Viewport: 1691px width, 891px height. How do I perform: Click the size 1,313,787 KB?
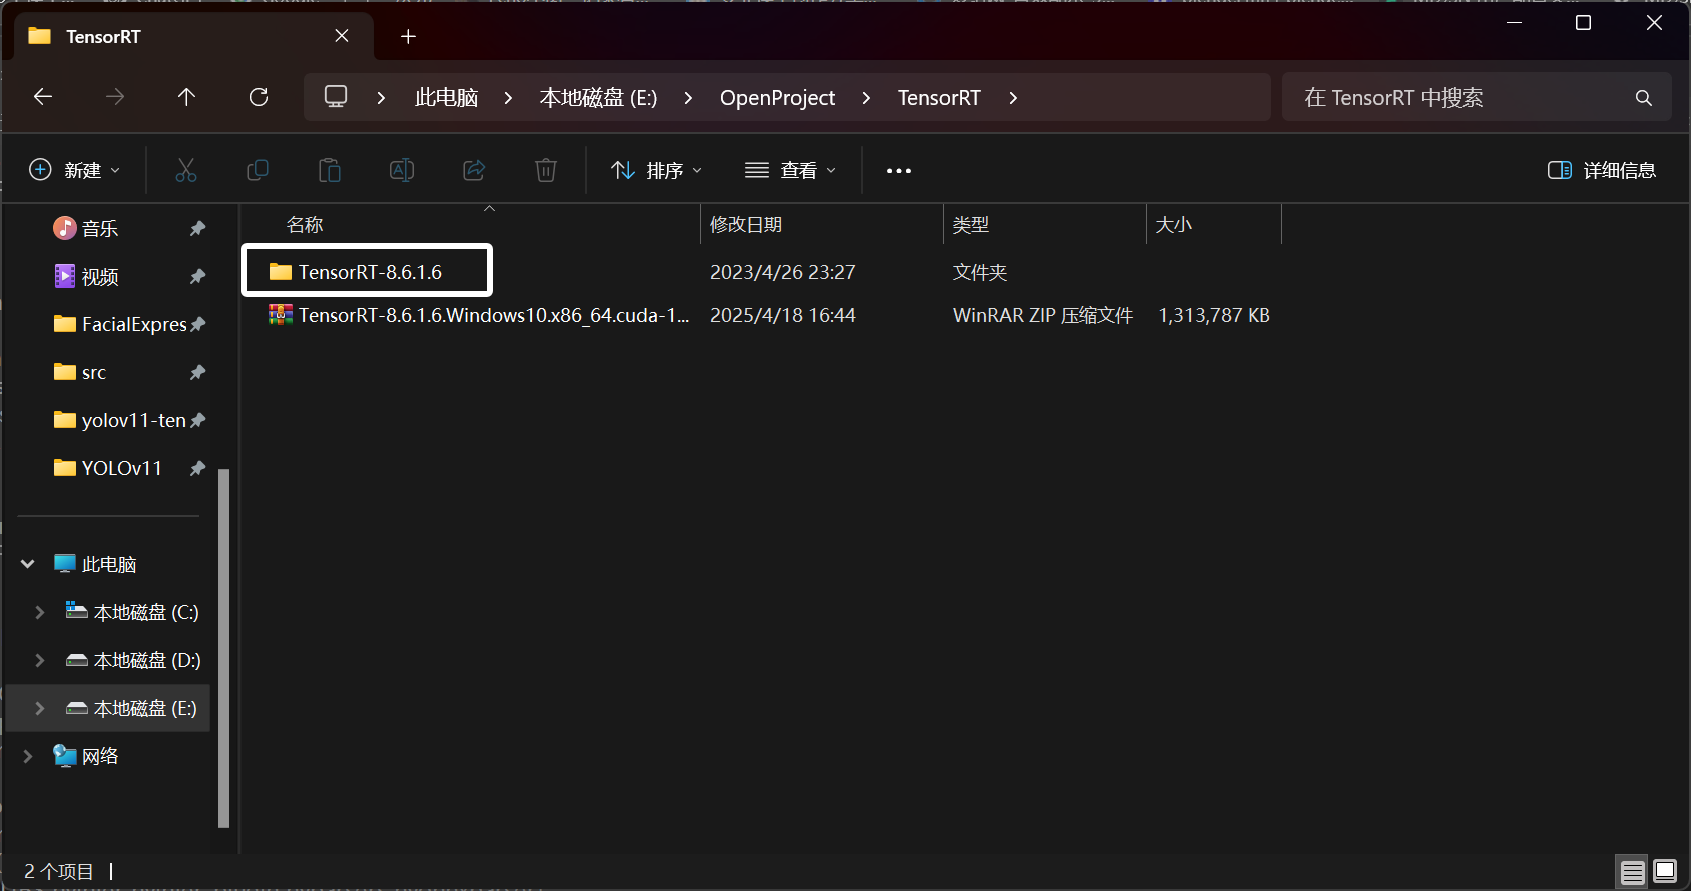pyautogui.click(x=1214, y=315)
